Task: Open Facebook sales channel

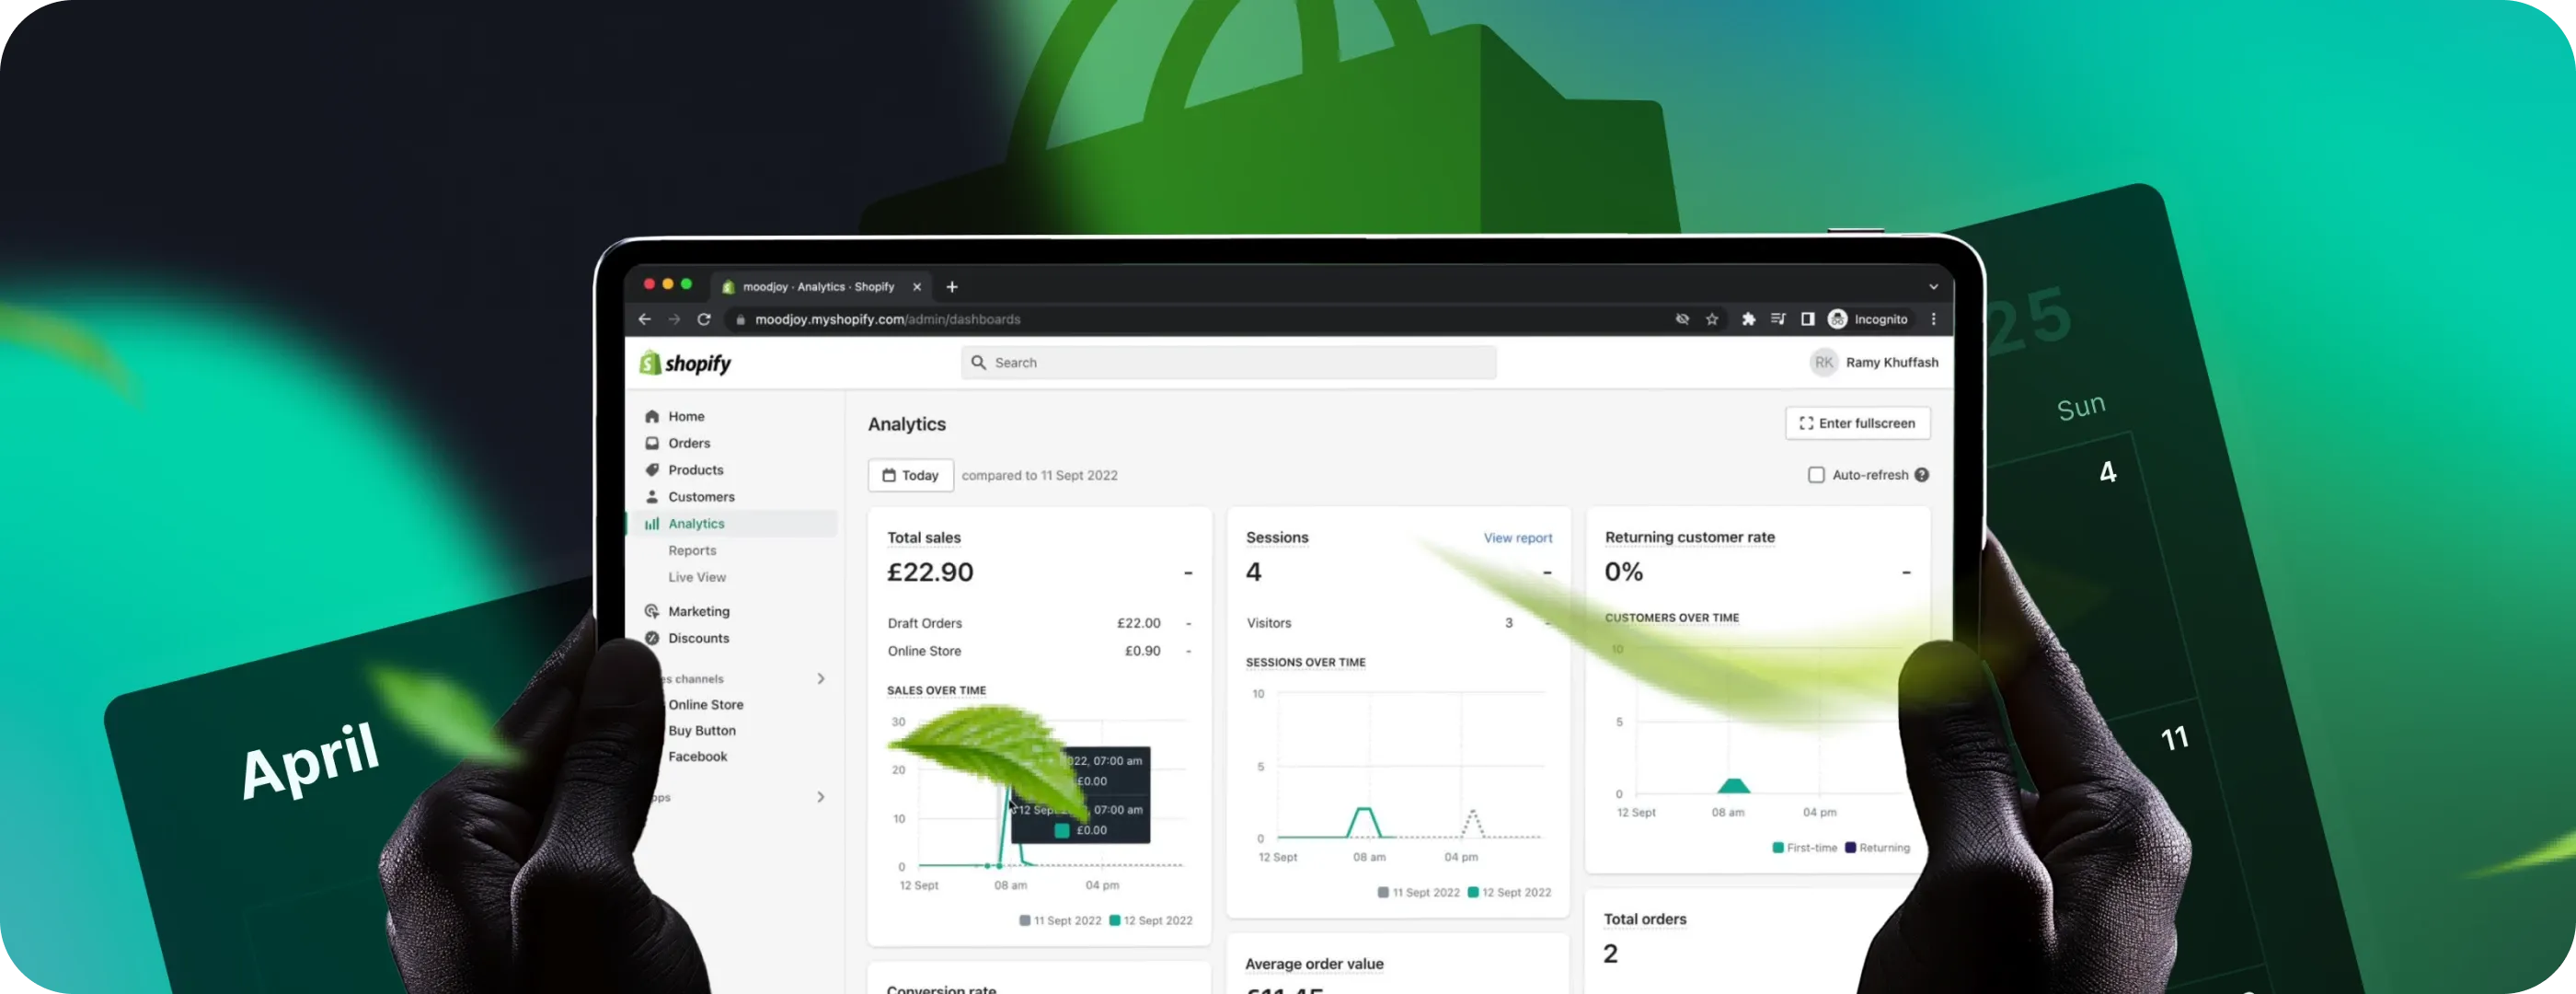Action: pyautogui.click(x=697, y=757)
